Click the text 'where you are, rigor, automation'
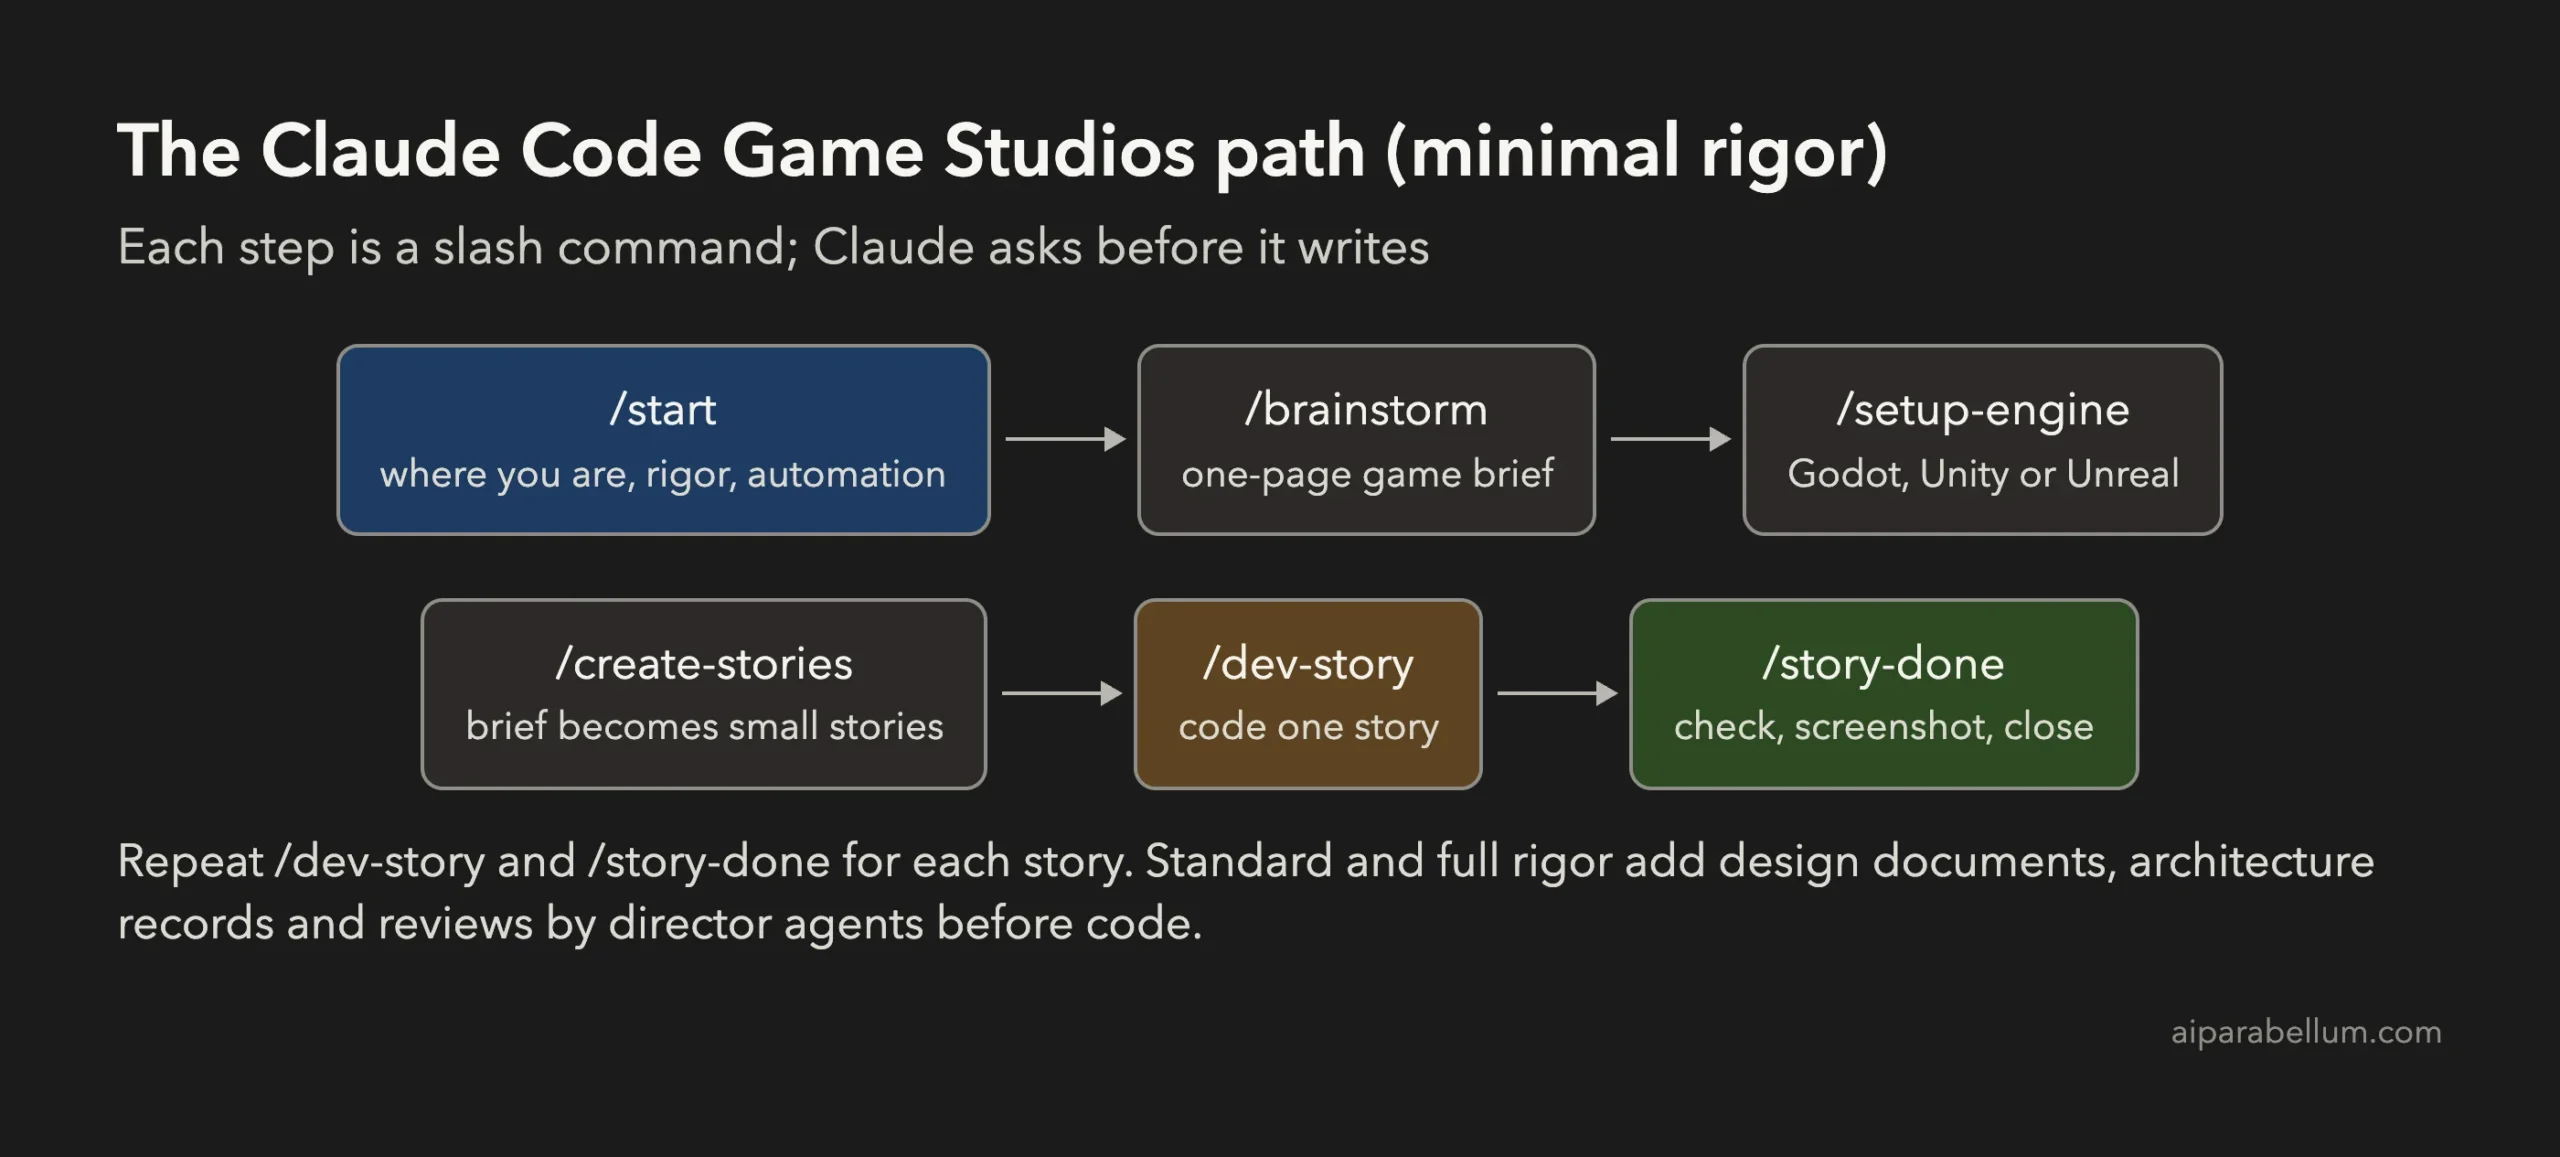Screen dimensions: 2560x1157 [663, 474]
